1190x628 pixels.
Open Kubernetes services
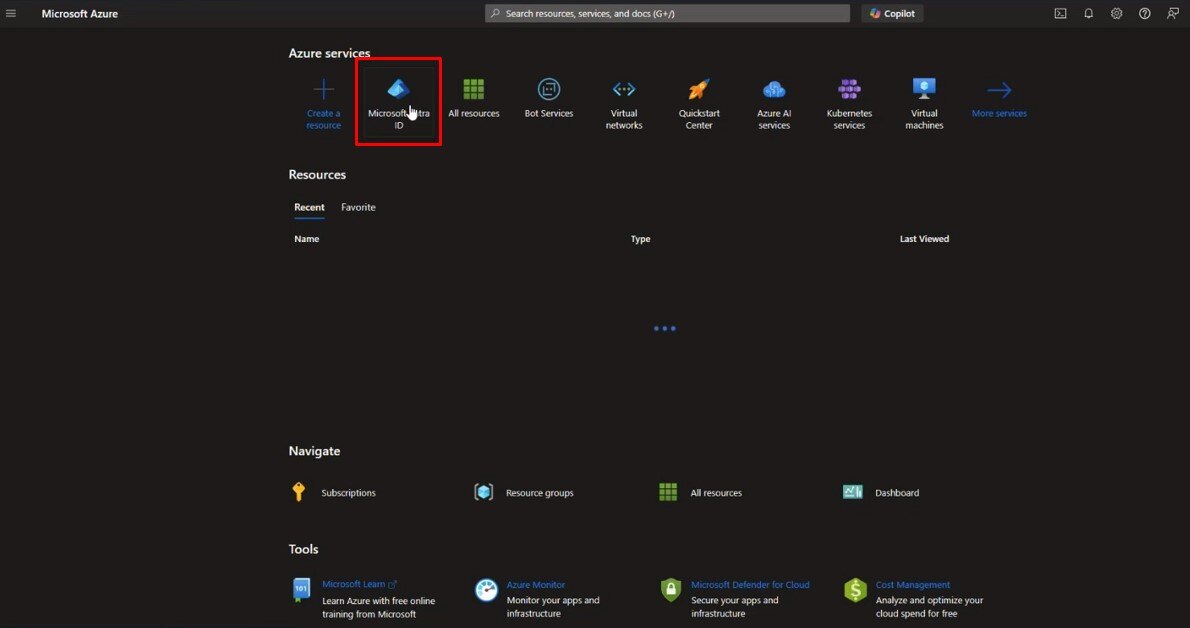pos(849,103)
